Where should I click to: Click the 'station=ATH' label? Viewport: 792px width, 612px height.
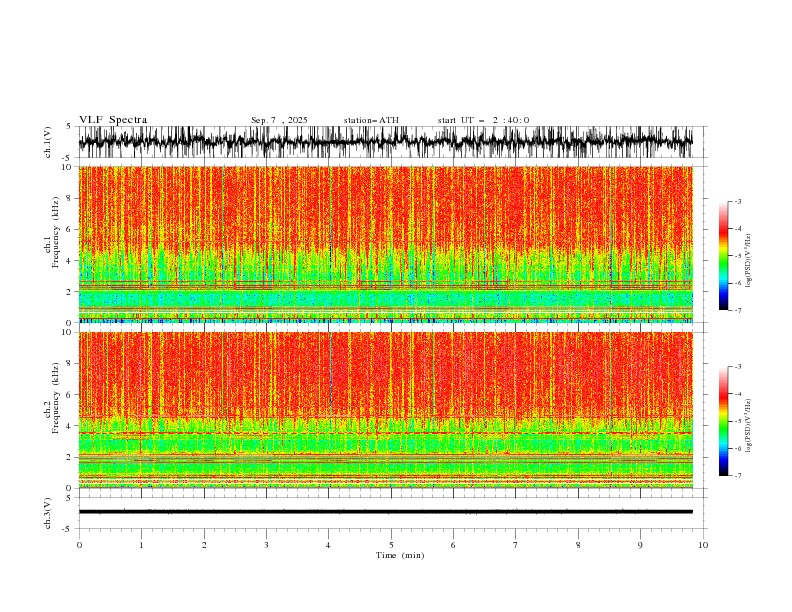tap(371, 120)
